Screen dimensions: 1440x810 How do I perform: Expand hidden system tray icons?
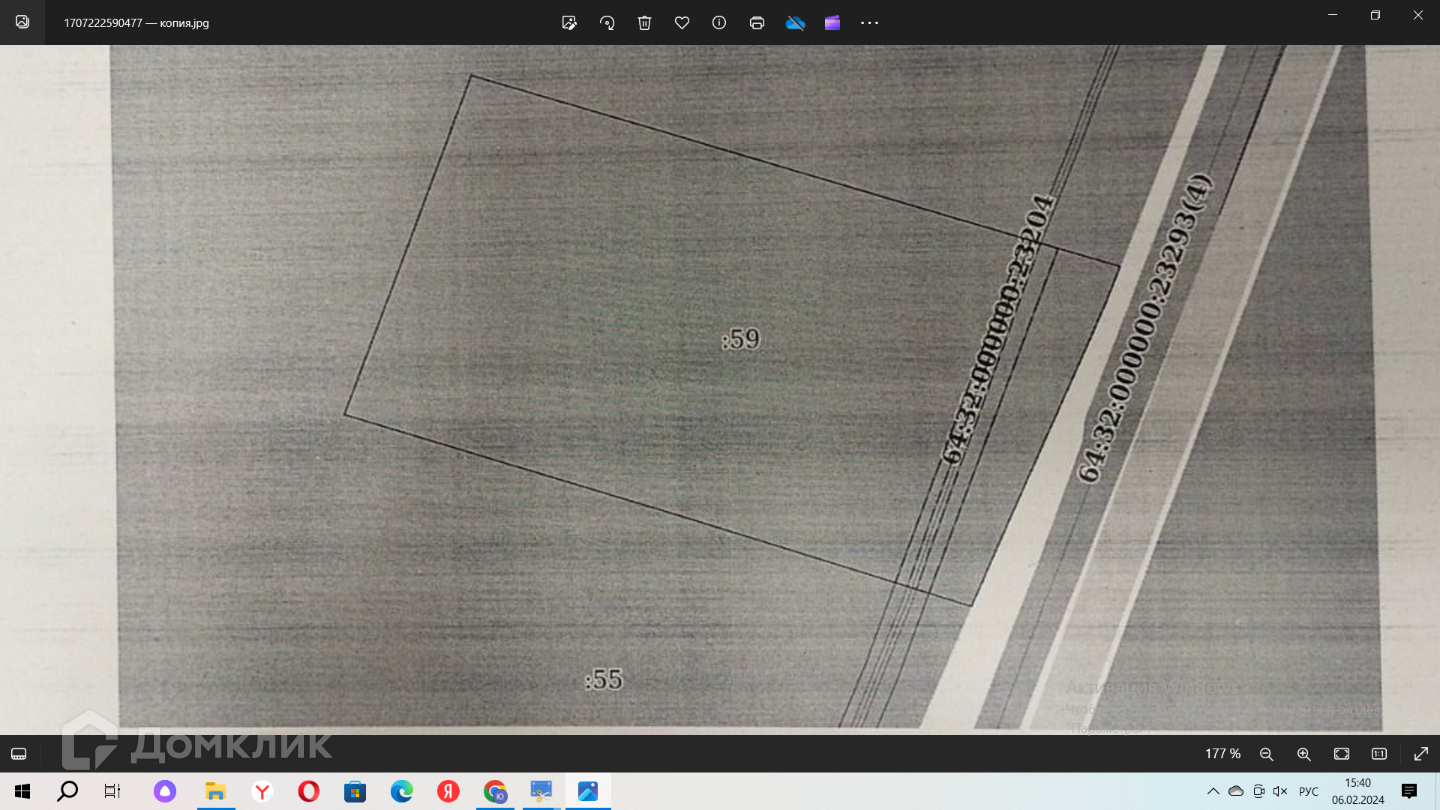tap(1213, 791)
